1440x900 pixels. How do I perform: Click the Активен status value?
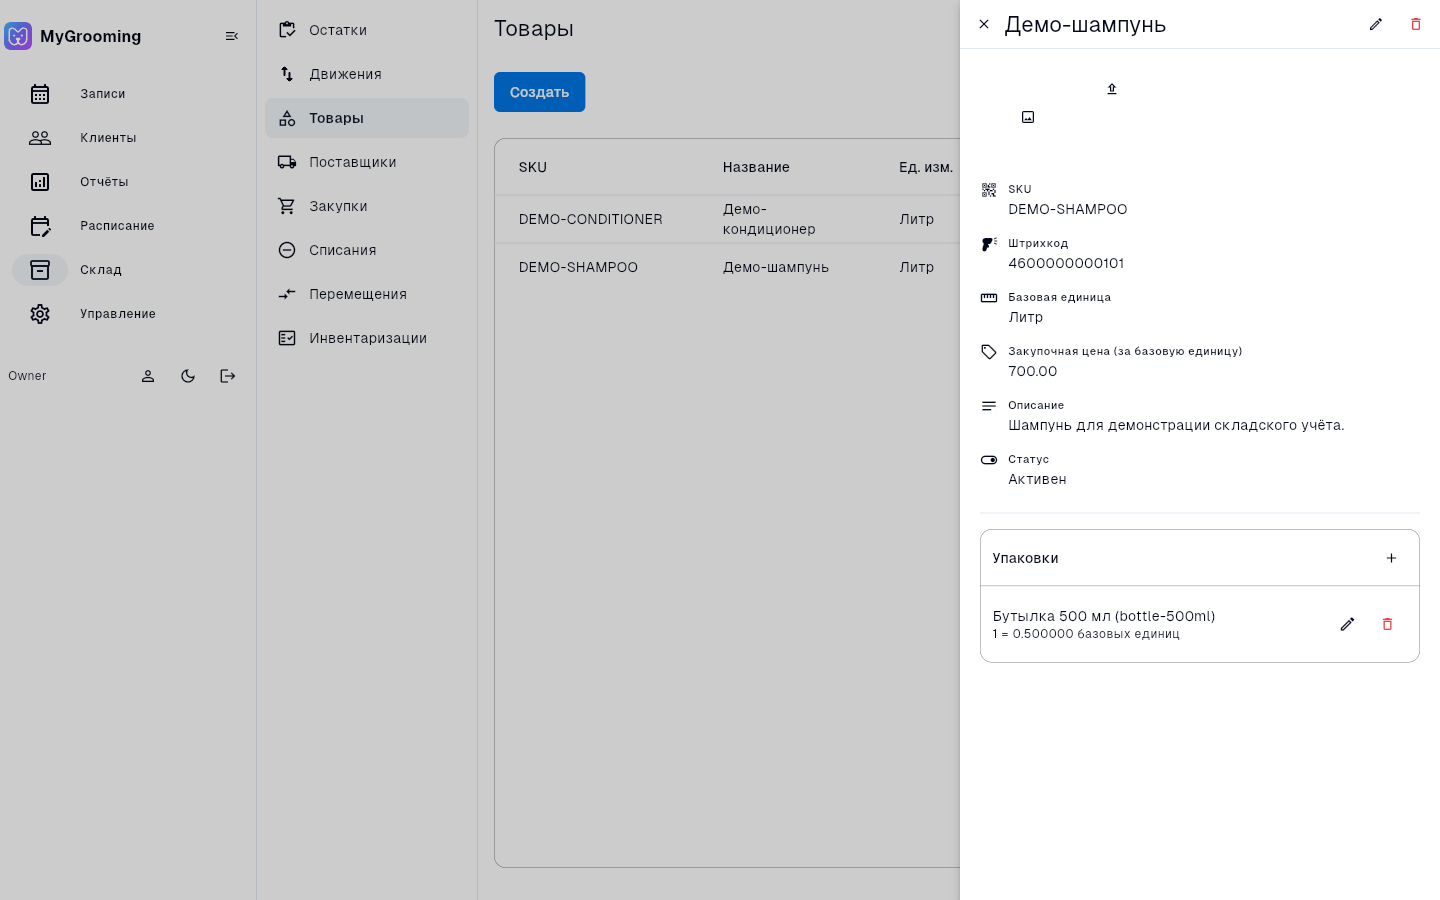point(1037,479)
